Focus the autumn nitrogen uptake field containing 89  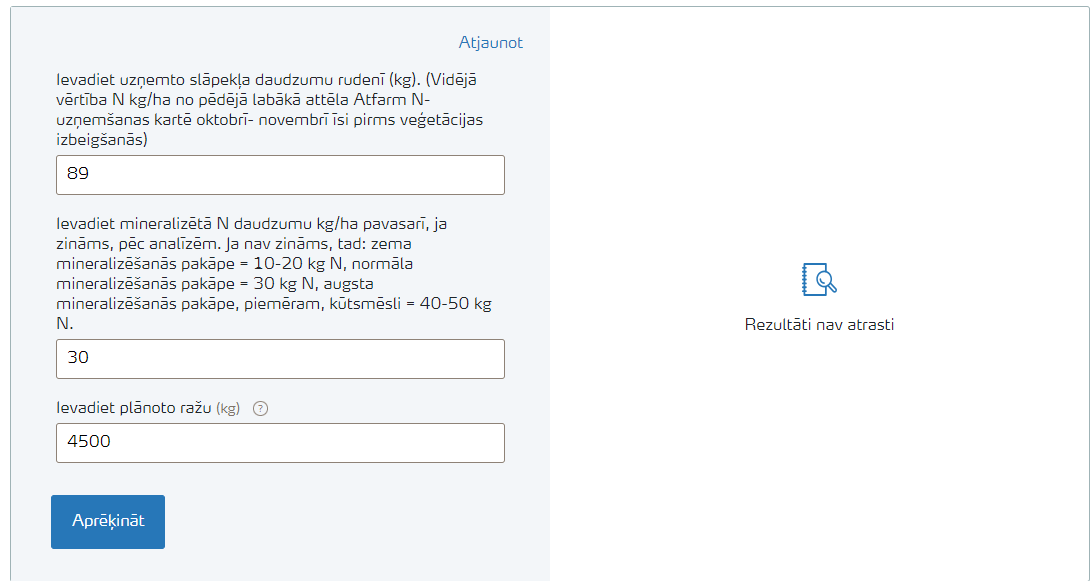point(280,175)
